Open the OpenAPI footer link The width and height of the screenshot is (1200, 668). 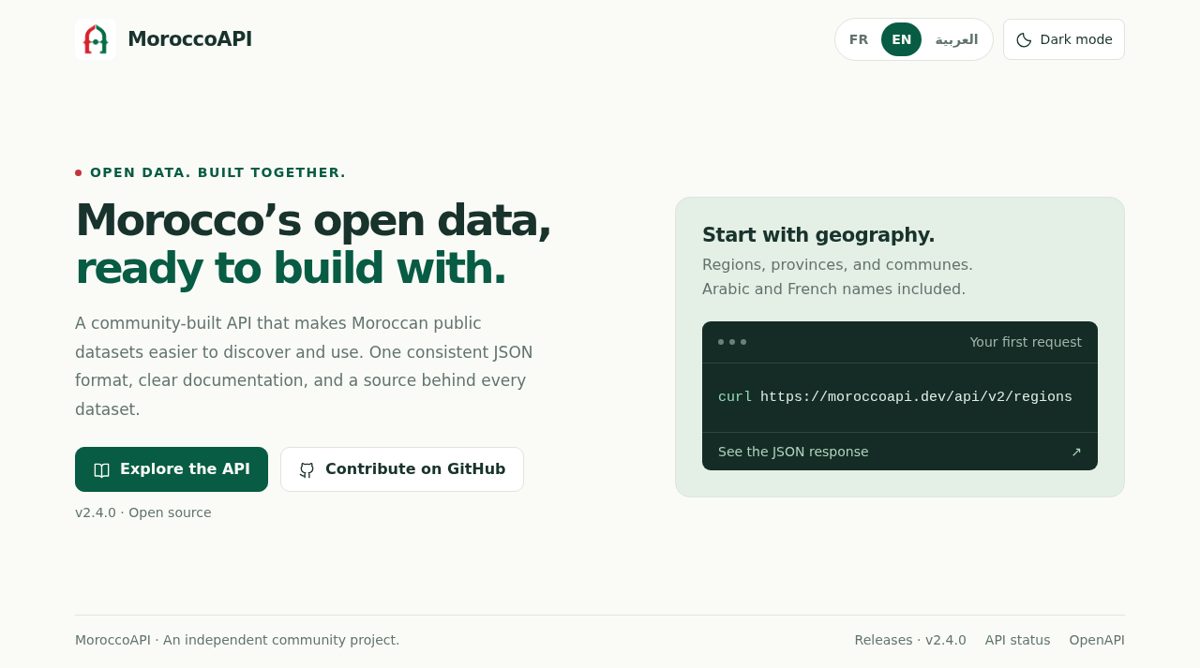tap(1097, 640)
